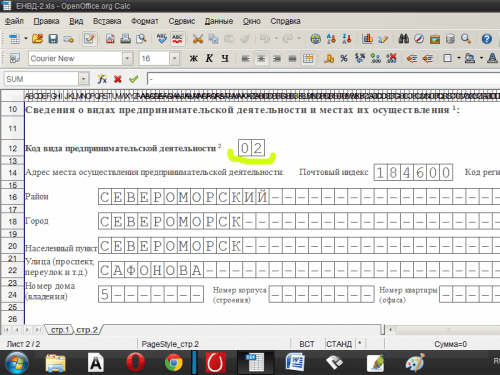Click the ВСТ insert mode indicator
Screen dimensions: 500x375
coord(307,344)
